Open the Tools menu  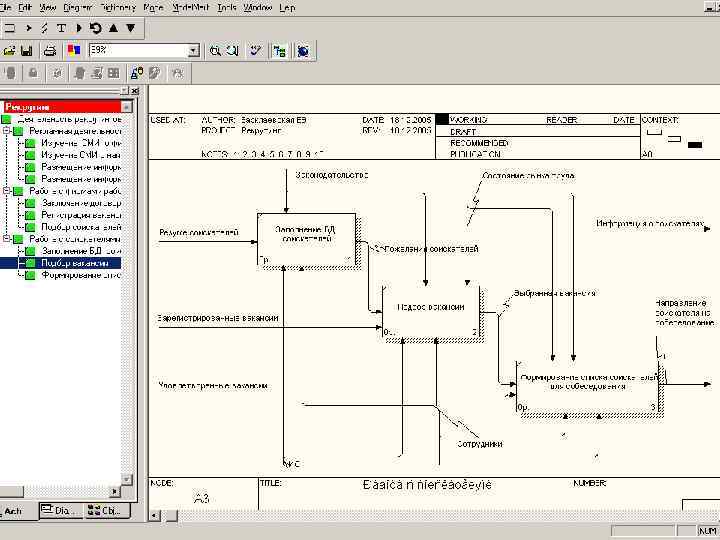[227, 7]
